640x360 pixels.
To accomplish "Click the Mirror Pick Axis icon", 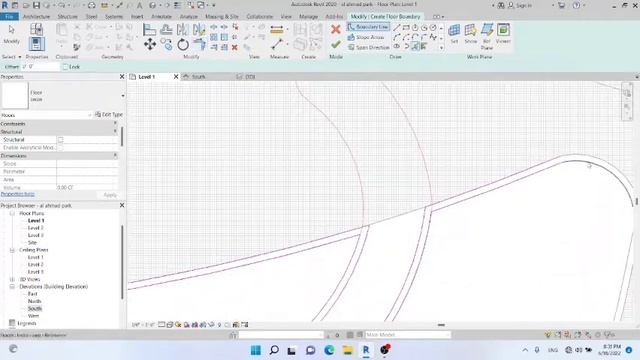I will [182, 29].
